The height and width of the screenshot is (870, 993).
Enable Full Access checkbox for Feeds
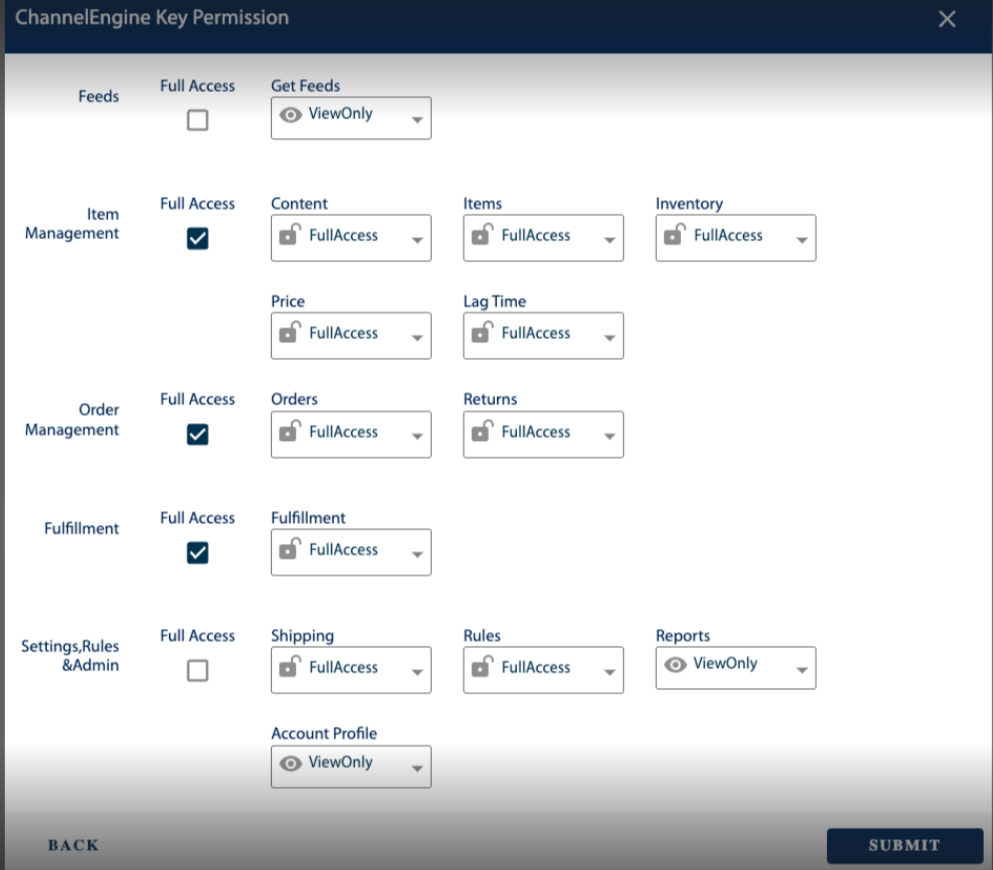point(198,121)
